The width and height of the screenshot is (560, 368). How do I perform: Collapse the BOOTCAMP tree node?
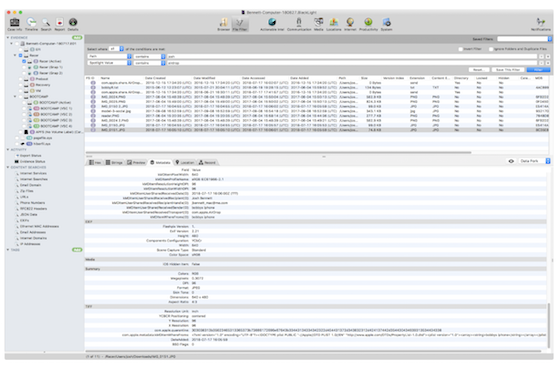[x=15, y=97]
